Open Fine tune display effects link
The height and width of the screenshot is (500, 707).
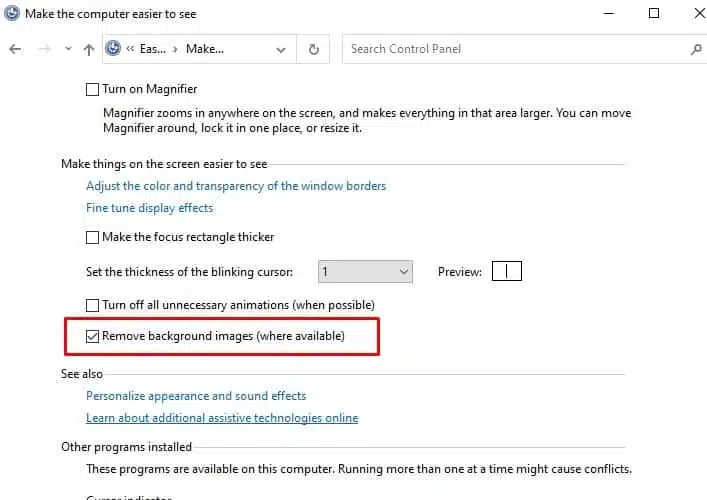(x=149, y=208)
